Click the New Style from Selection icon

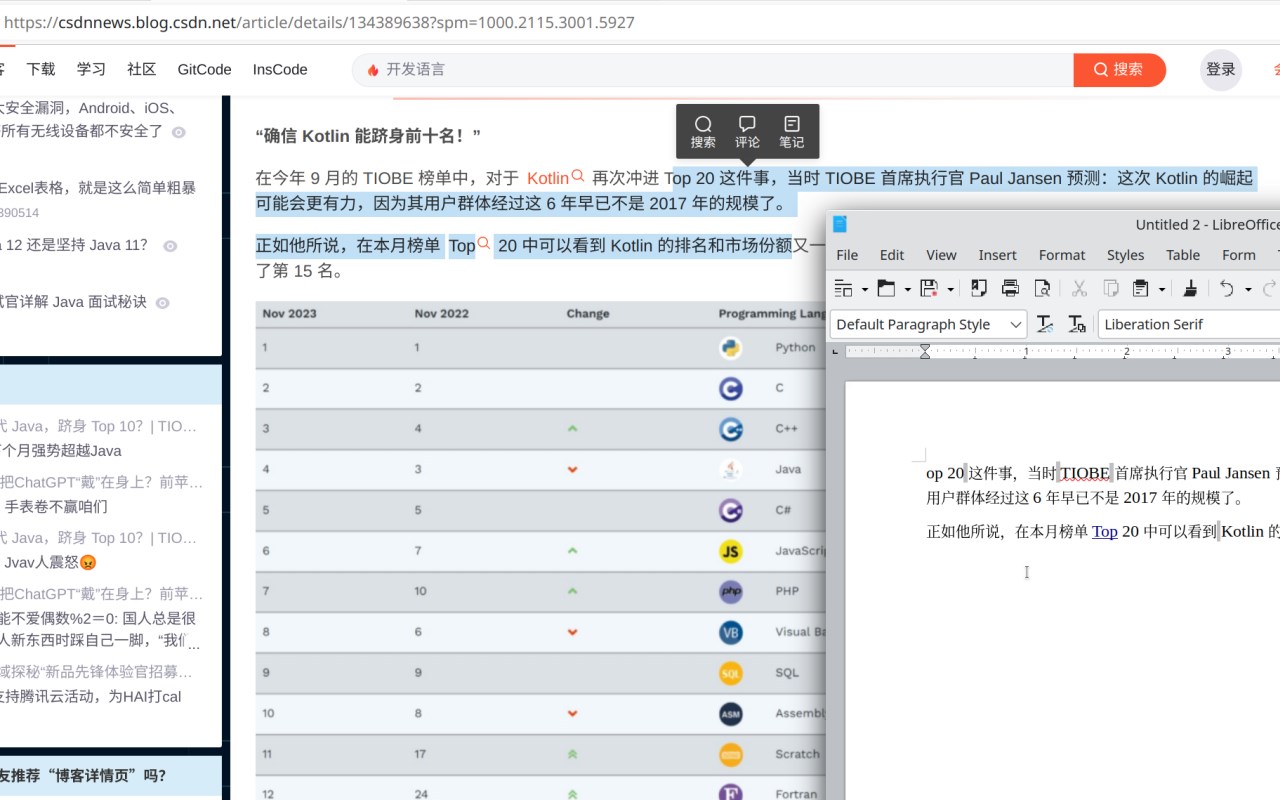click(x=1076, y=324)
